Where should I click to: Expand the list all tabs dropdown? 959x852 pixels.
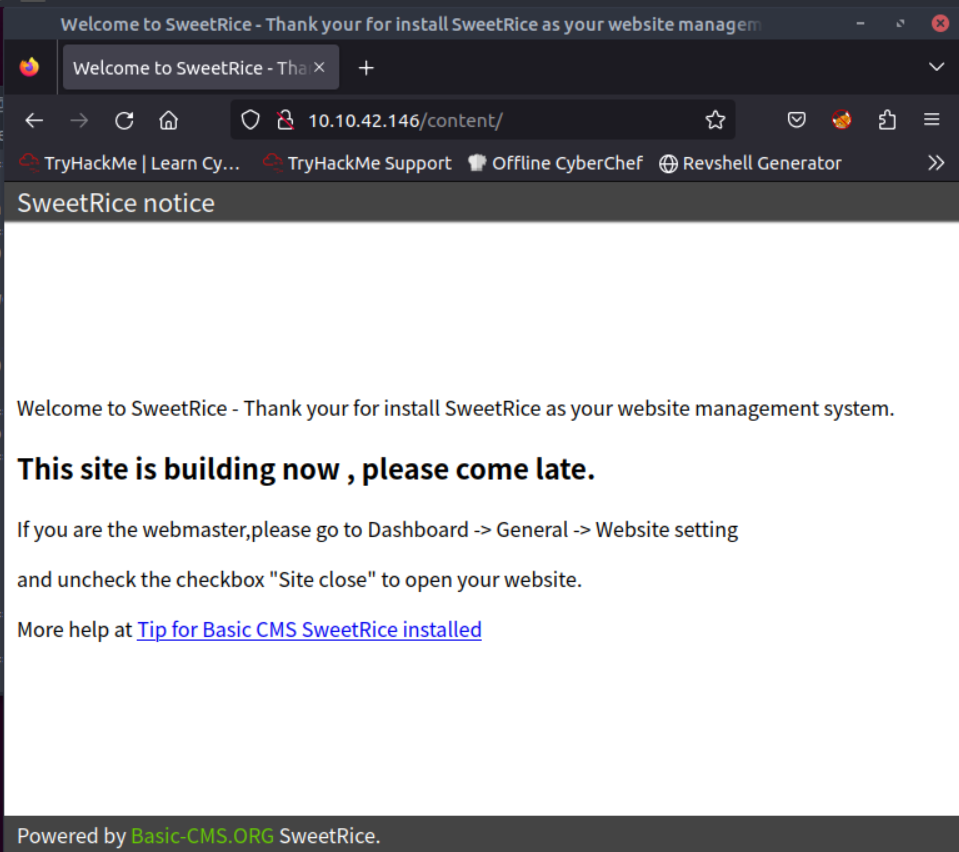936,67
